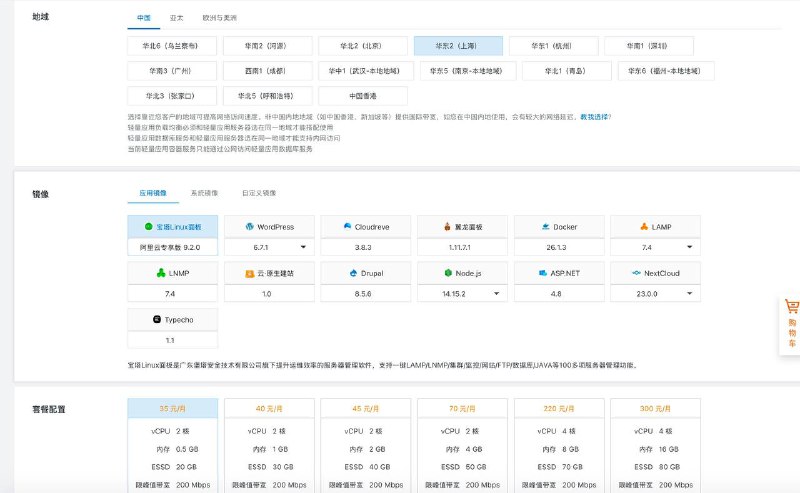Choose region 华东1（杭州）
The width and height of the screenshot is (800, 493).
coord(554,46)
